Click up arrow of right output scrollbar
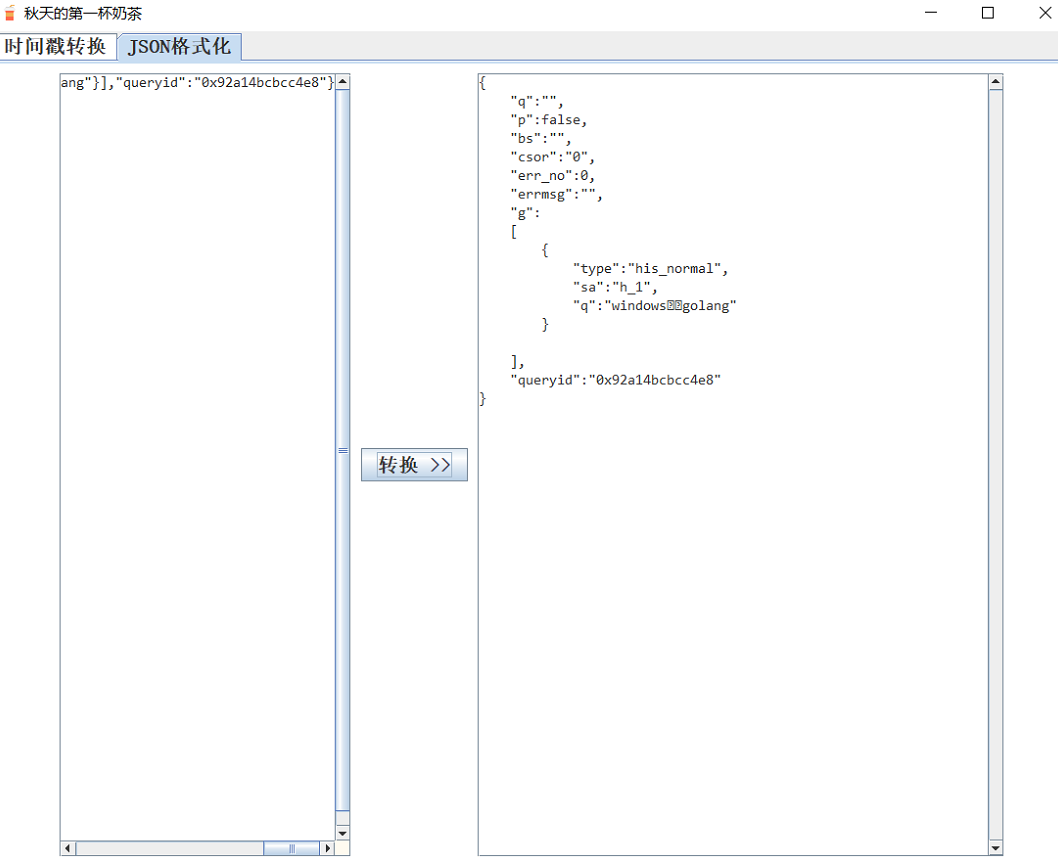1058x860 pixels. coord(996,82)
